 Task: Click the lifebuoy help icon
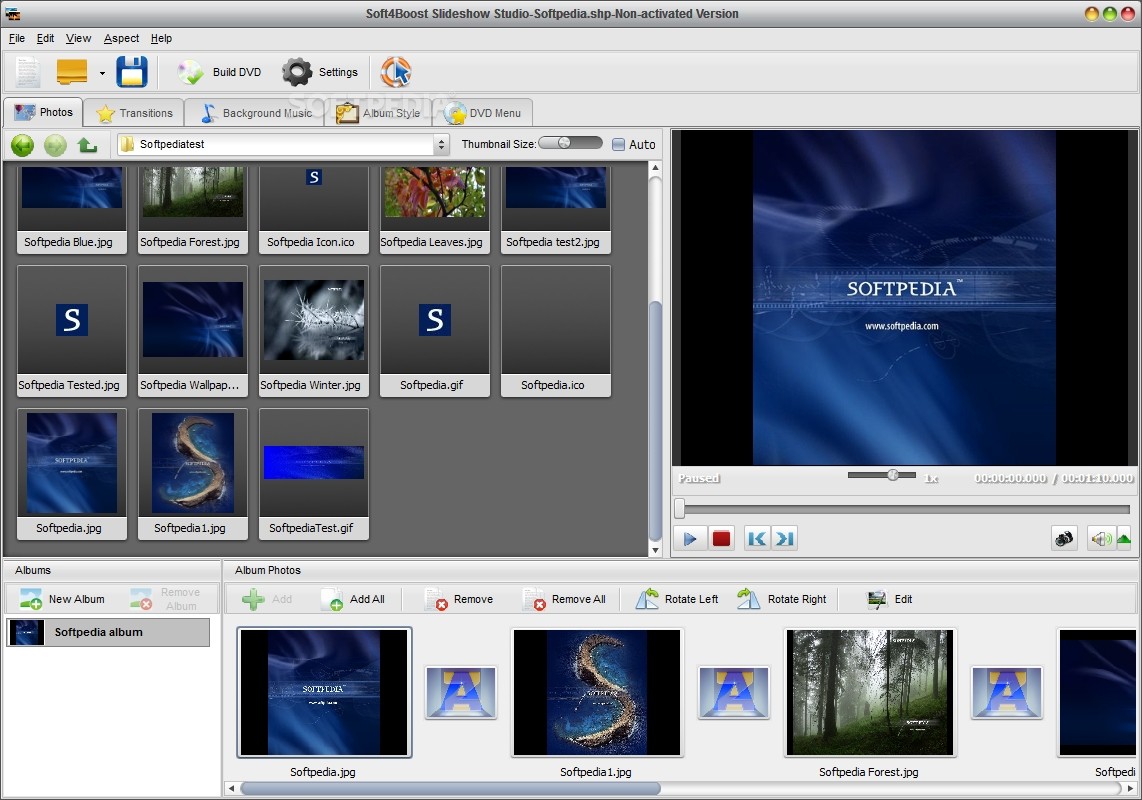pos(395,72)
